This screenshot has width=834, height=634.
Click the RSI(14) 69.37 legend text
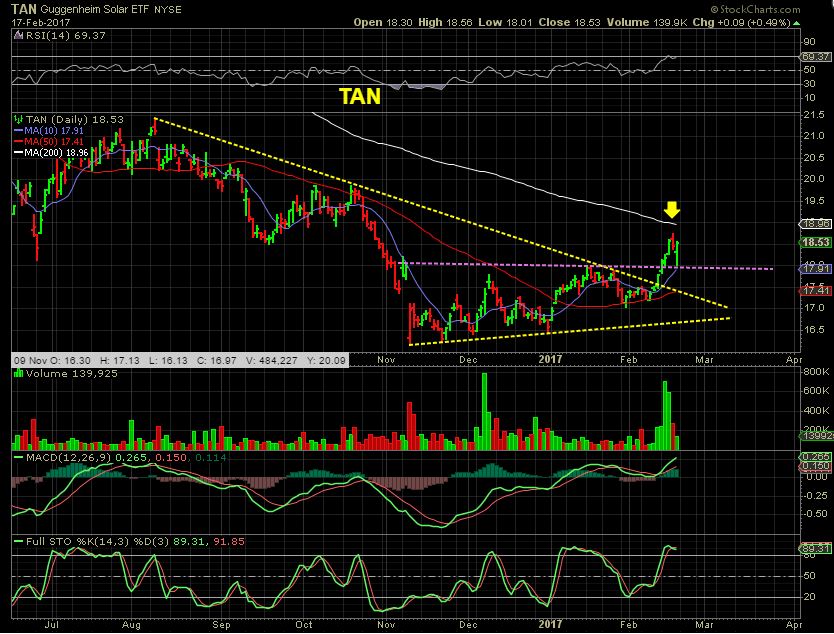point(65,36)
